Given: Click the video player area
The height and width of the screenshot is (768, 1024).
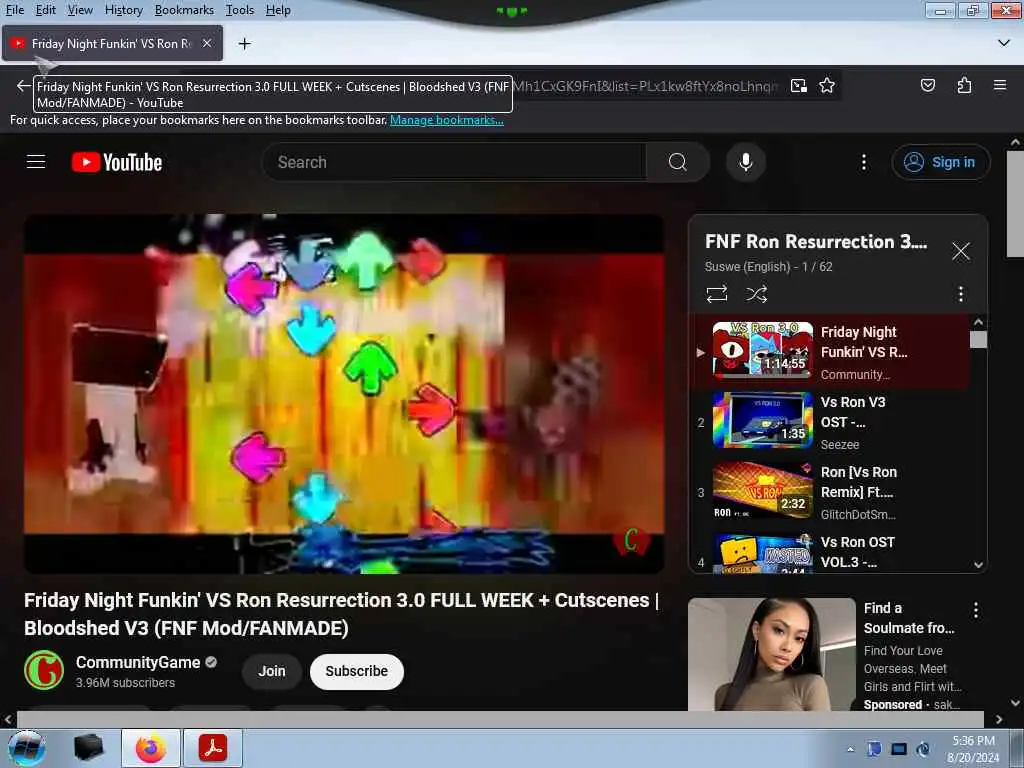Looking at the screenshot, I should coord(344,394).
